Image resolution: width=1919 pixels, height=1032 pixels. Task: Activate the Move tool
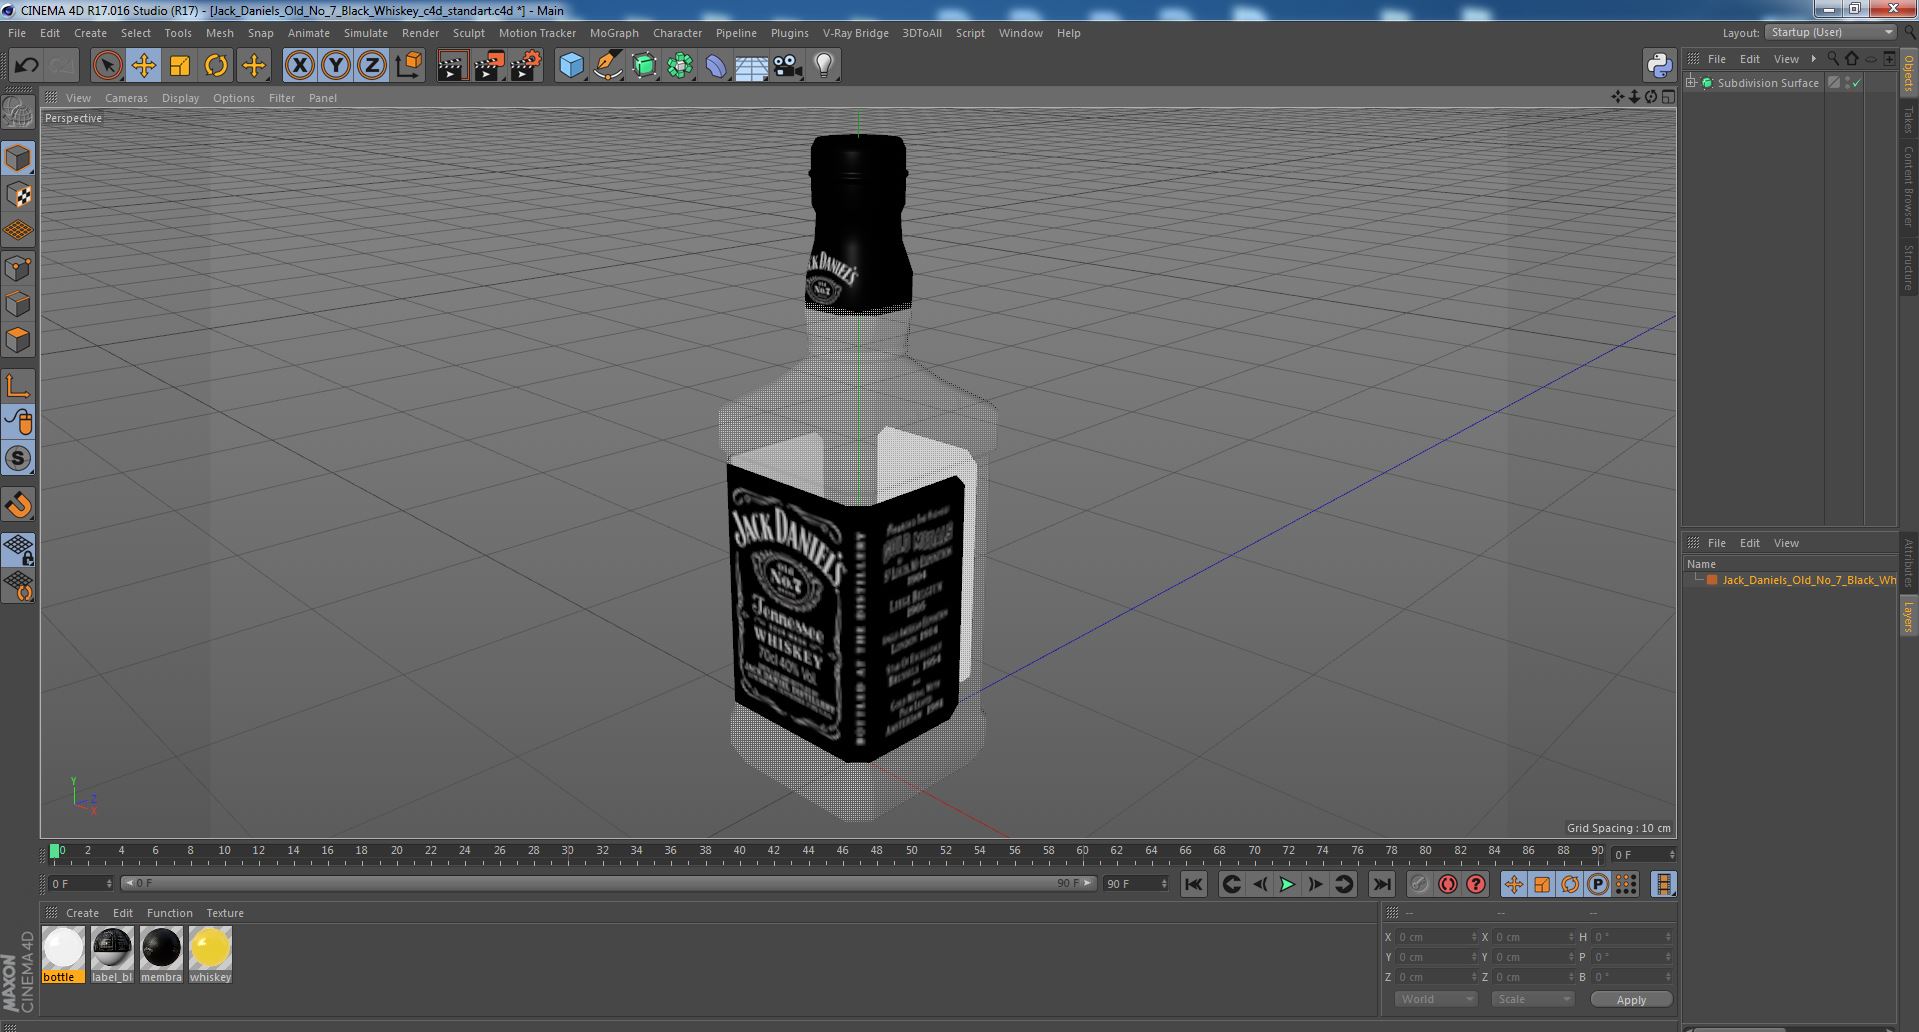144,66
